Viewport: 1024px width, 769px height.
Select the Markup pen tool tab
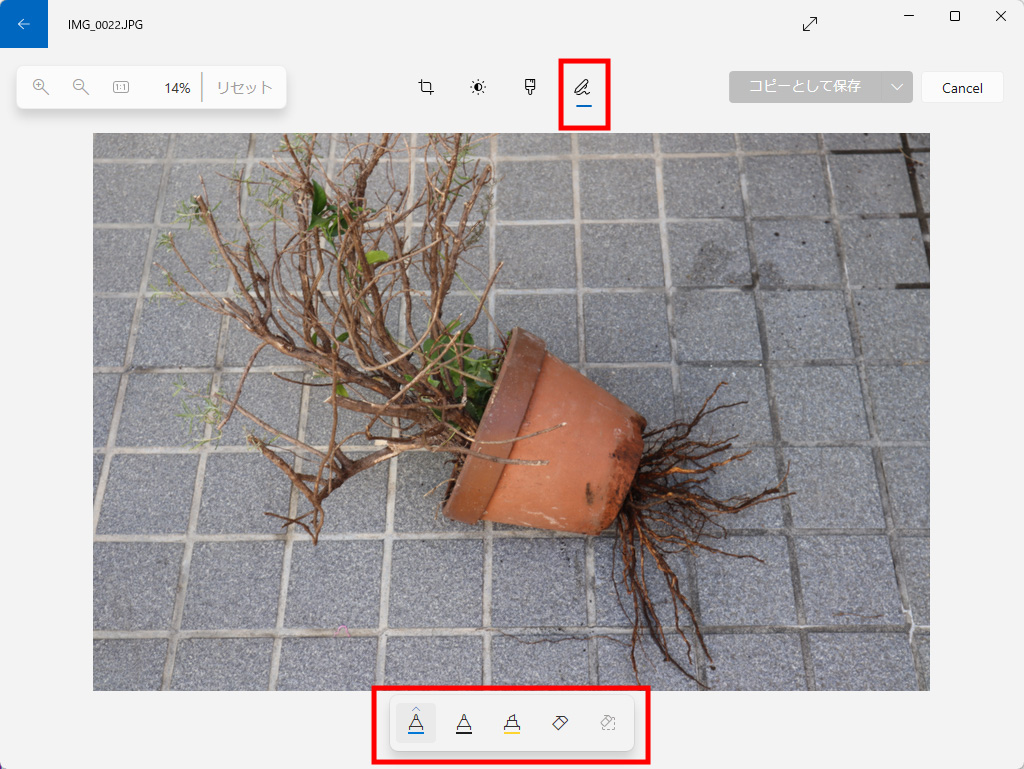coord(583,88)
